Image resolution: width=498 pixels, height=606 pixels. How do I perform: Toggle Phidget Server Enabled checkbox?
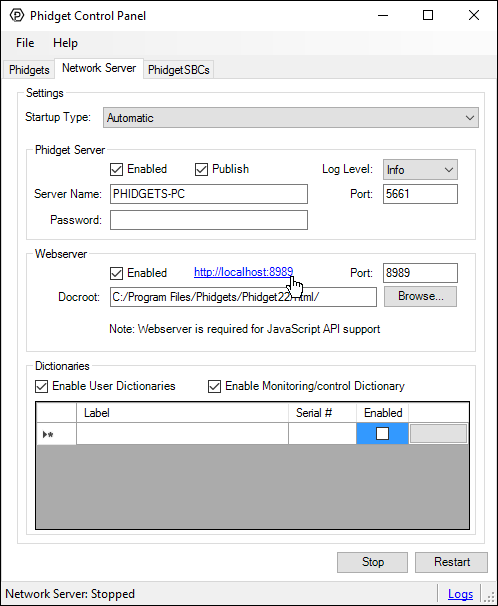point(117,169)
